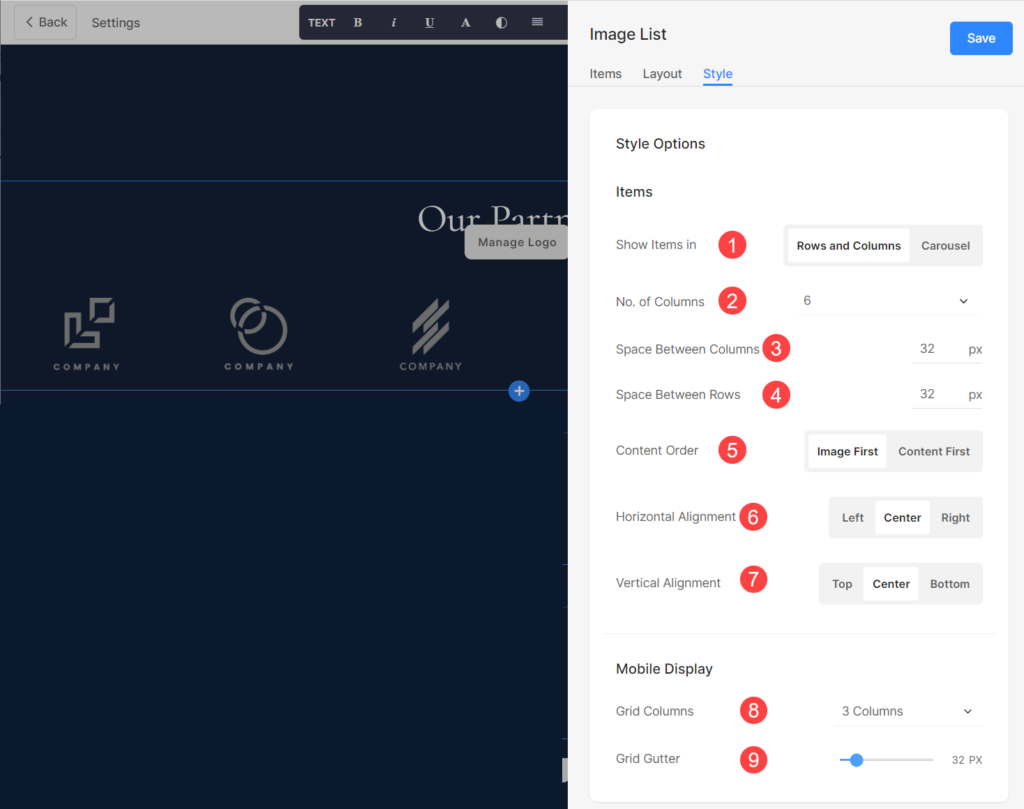Expand the mobile Grid Columns dropdown
This screenshot has width=1024, height=809.
(906, 711)
